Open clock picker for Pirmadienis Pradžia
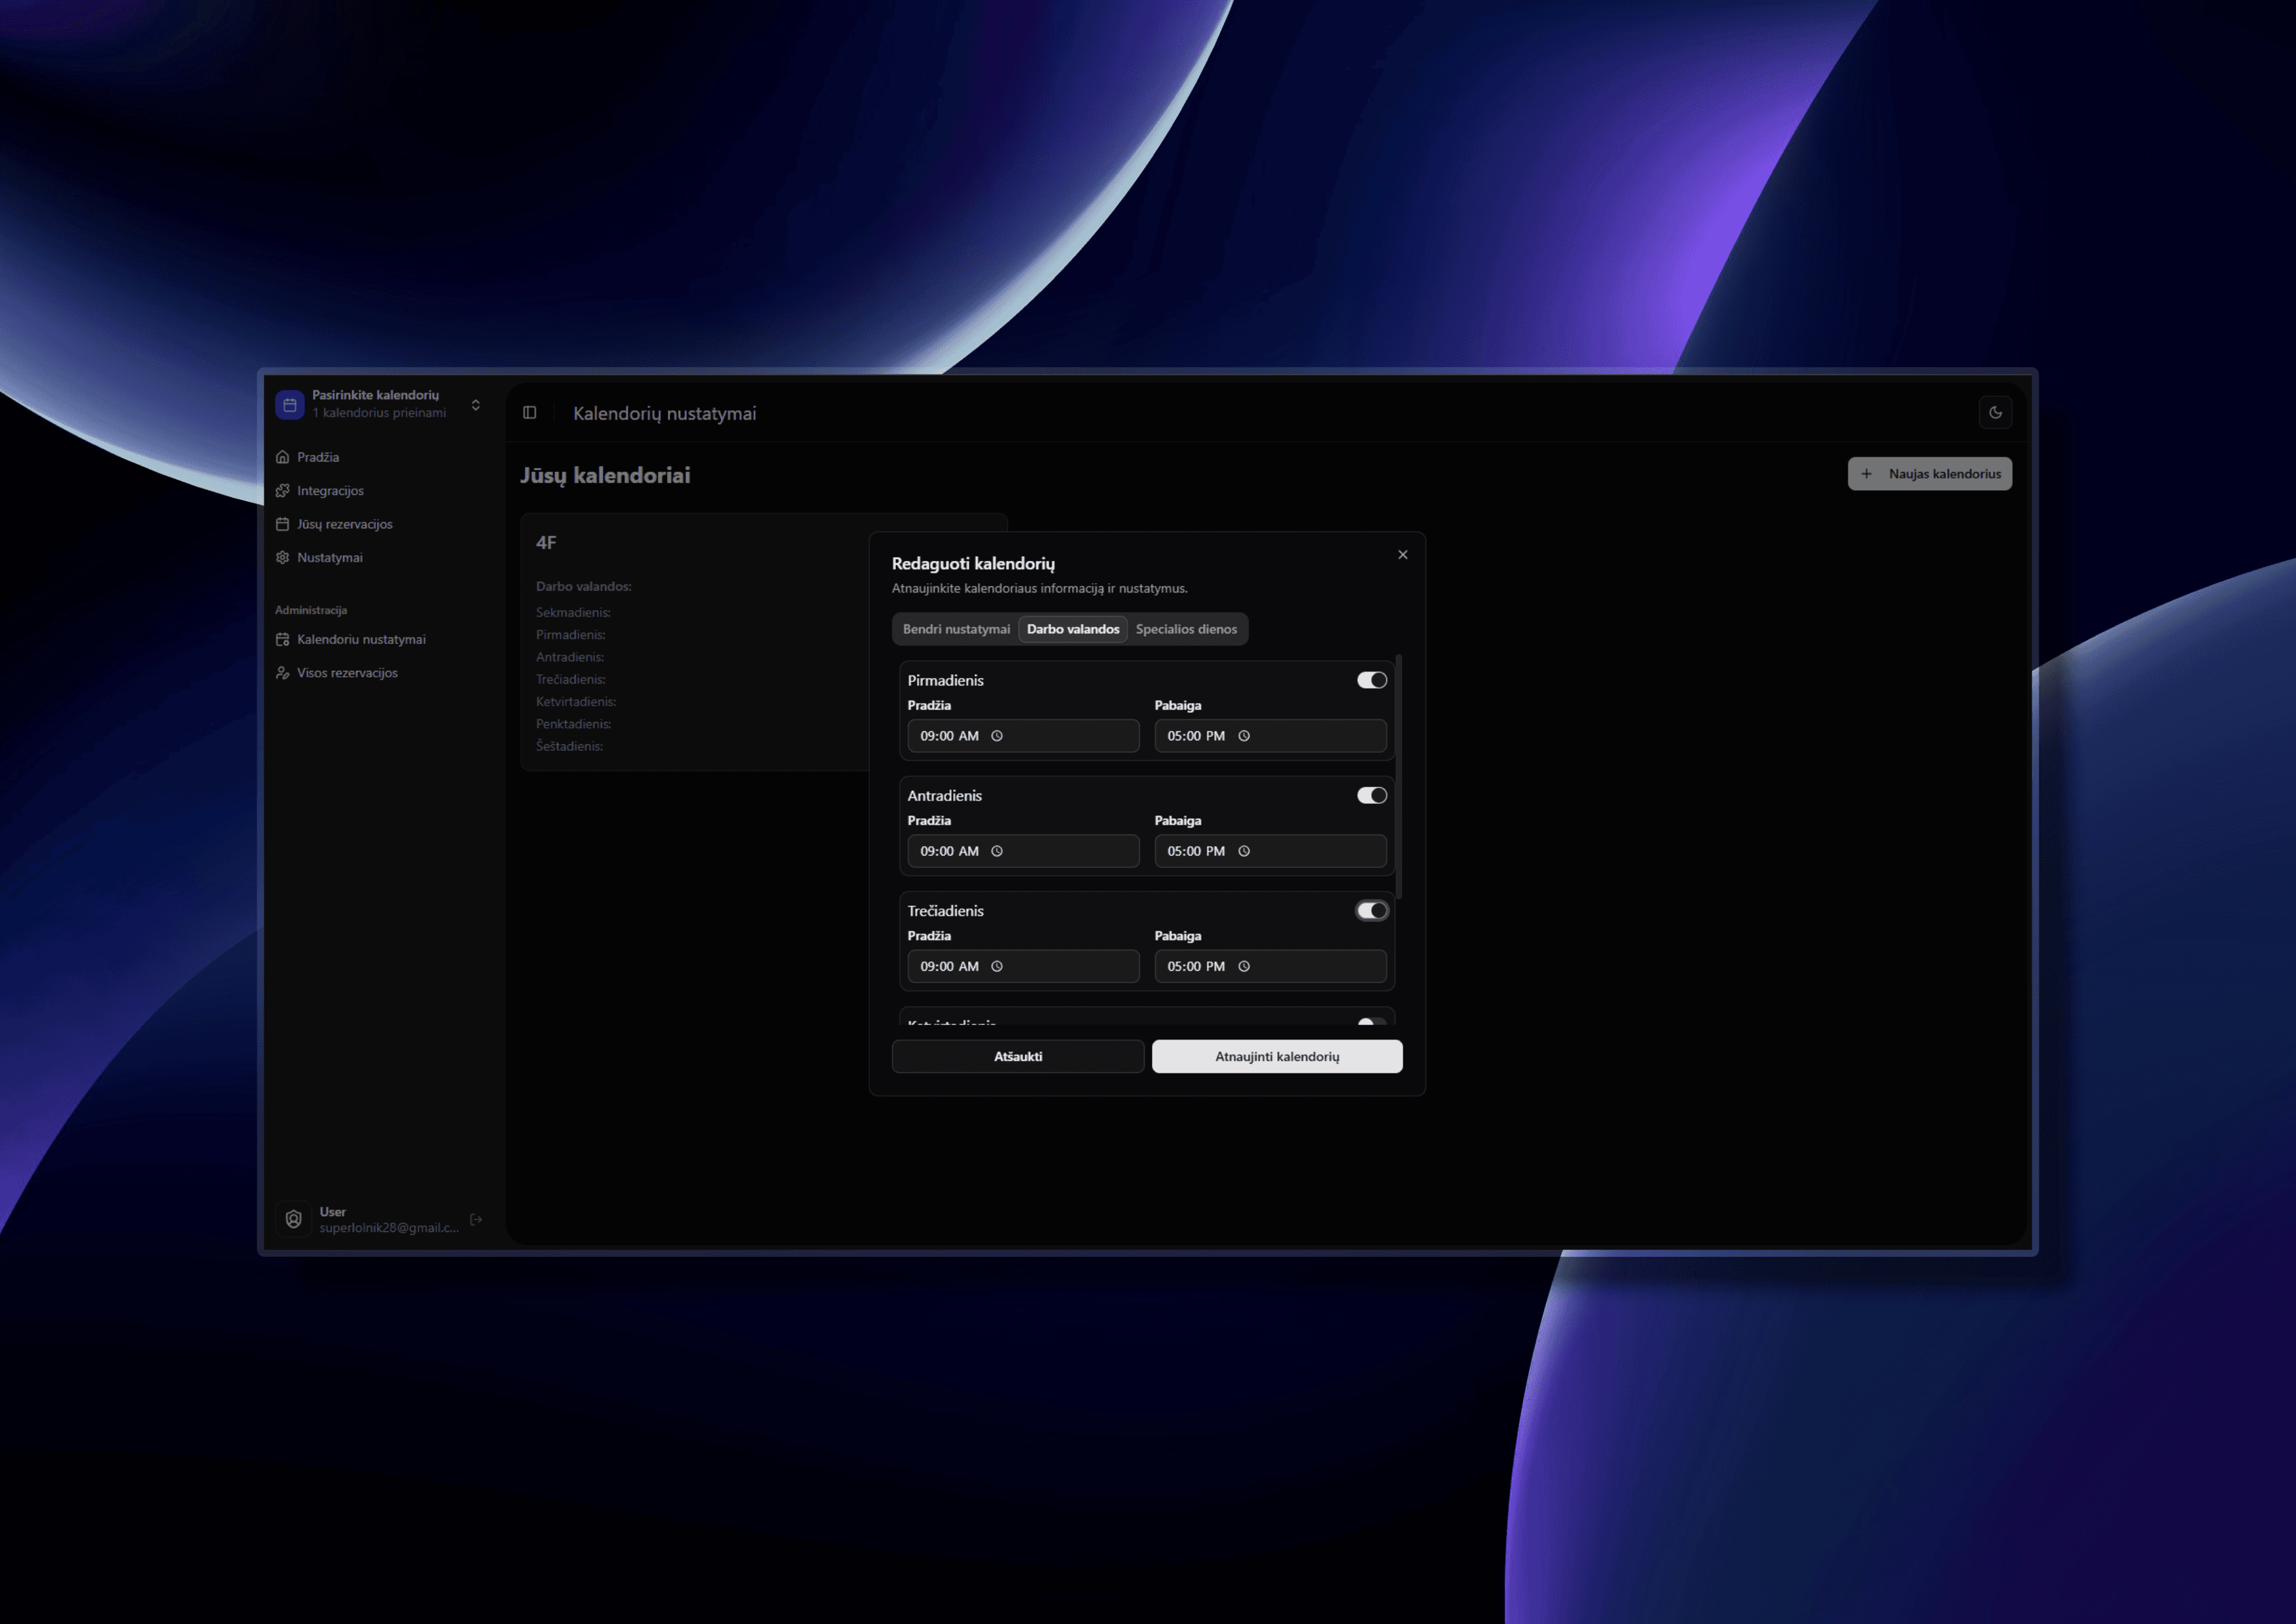This screenshot has height=1624, width=2296. click(x=997, y=736)
